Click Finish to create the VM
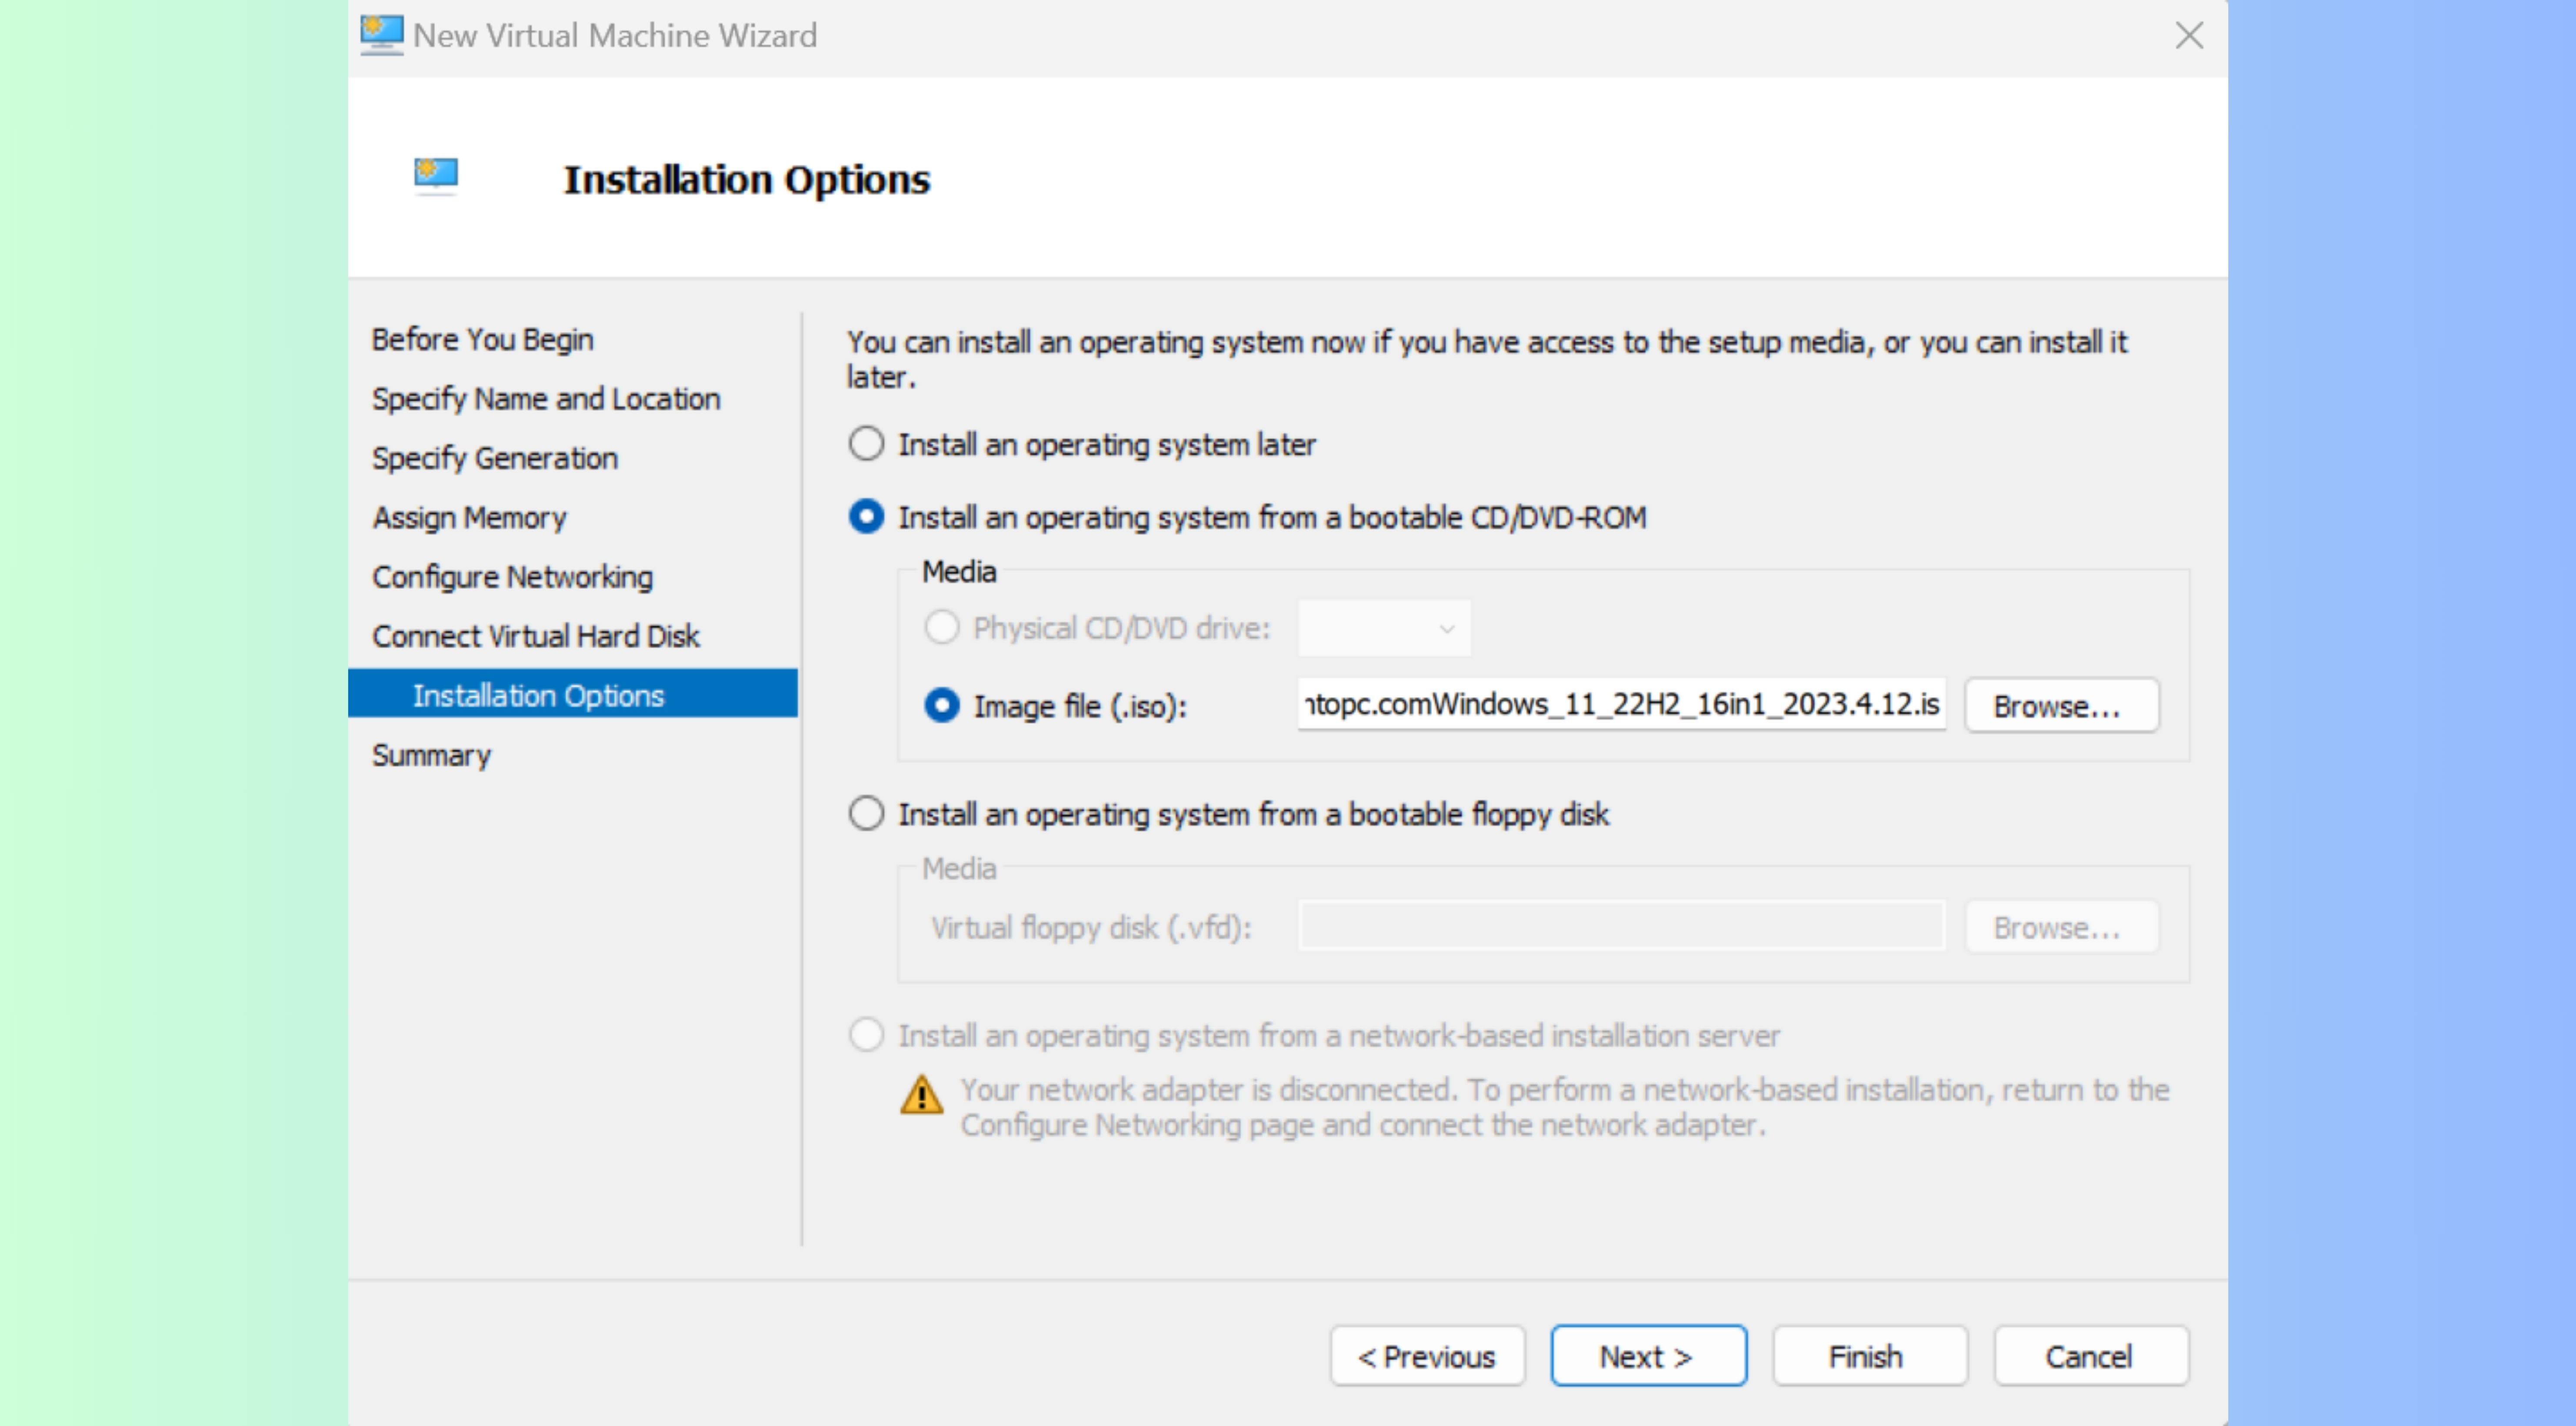Image resolution: width=2576 pixels, height=1426 pixels. (x=1869, y=1356)
